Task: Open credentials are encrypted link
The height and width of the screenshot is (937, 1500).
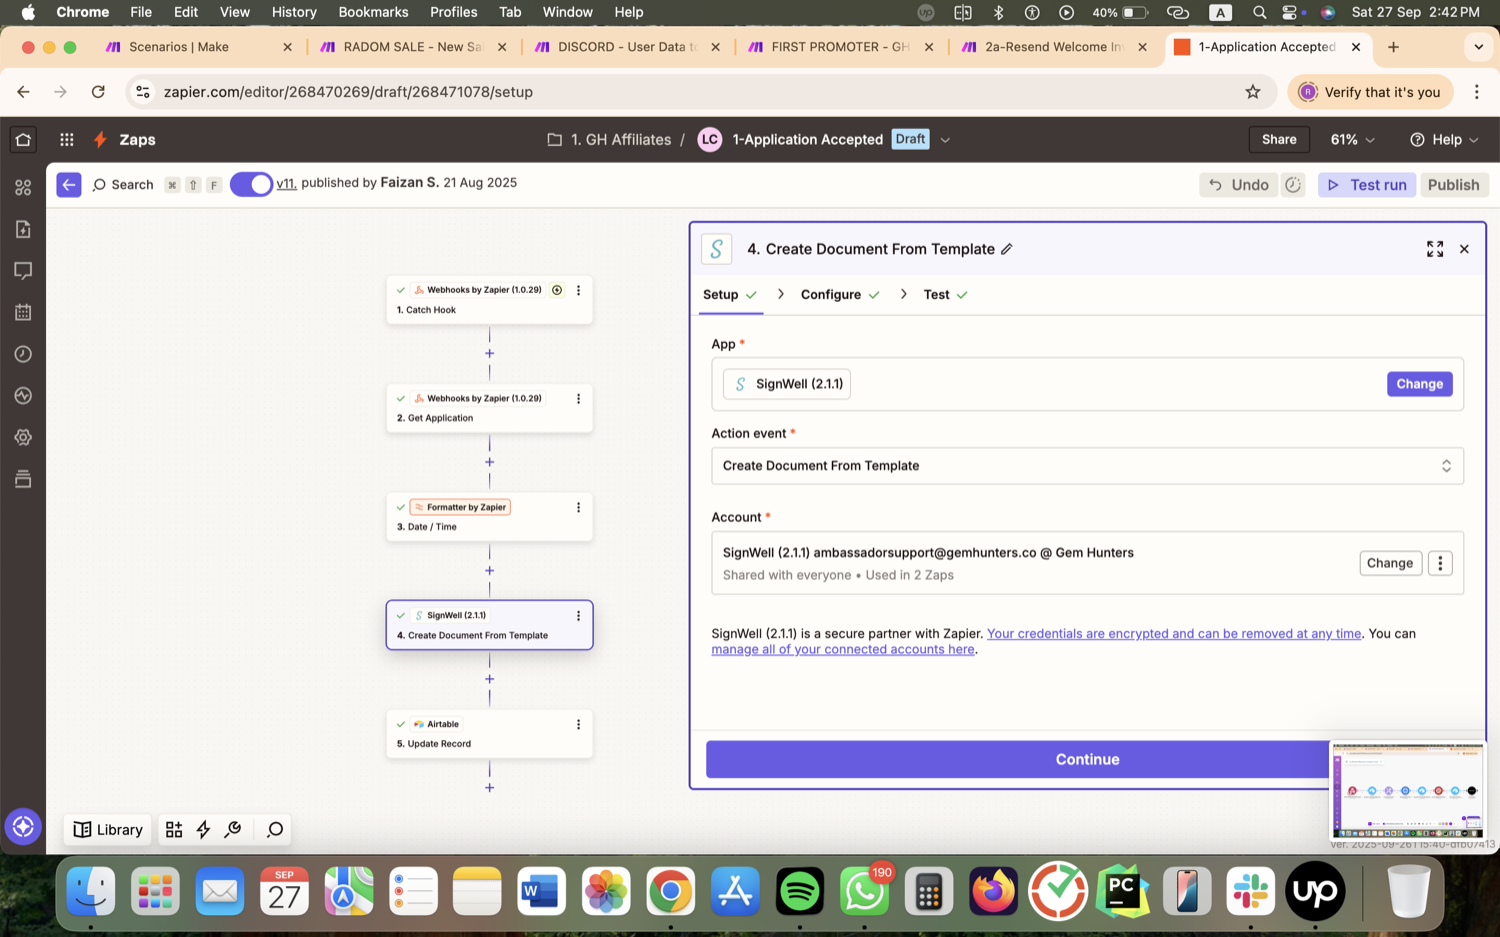Action: click(1173, 634)
